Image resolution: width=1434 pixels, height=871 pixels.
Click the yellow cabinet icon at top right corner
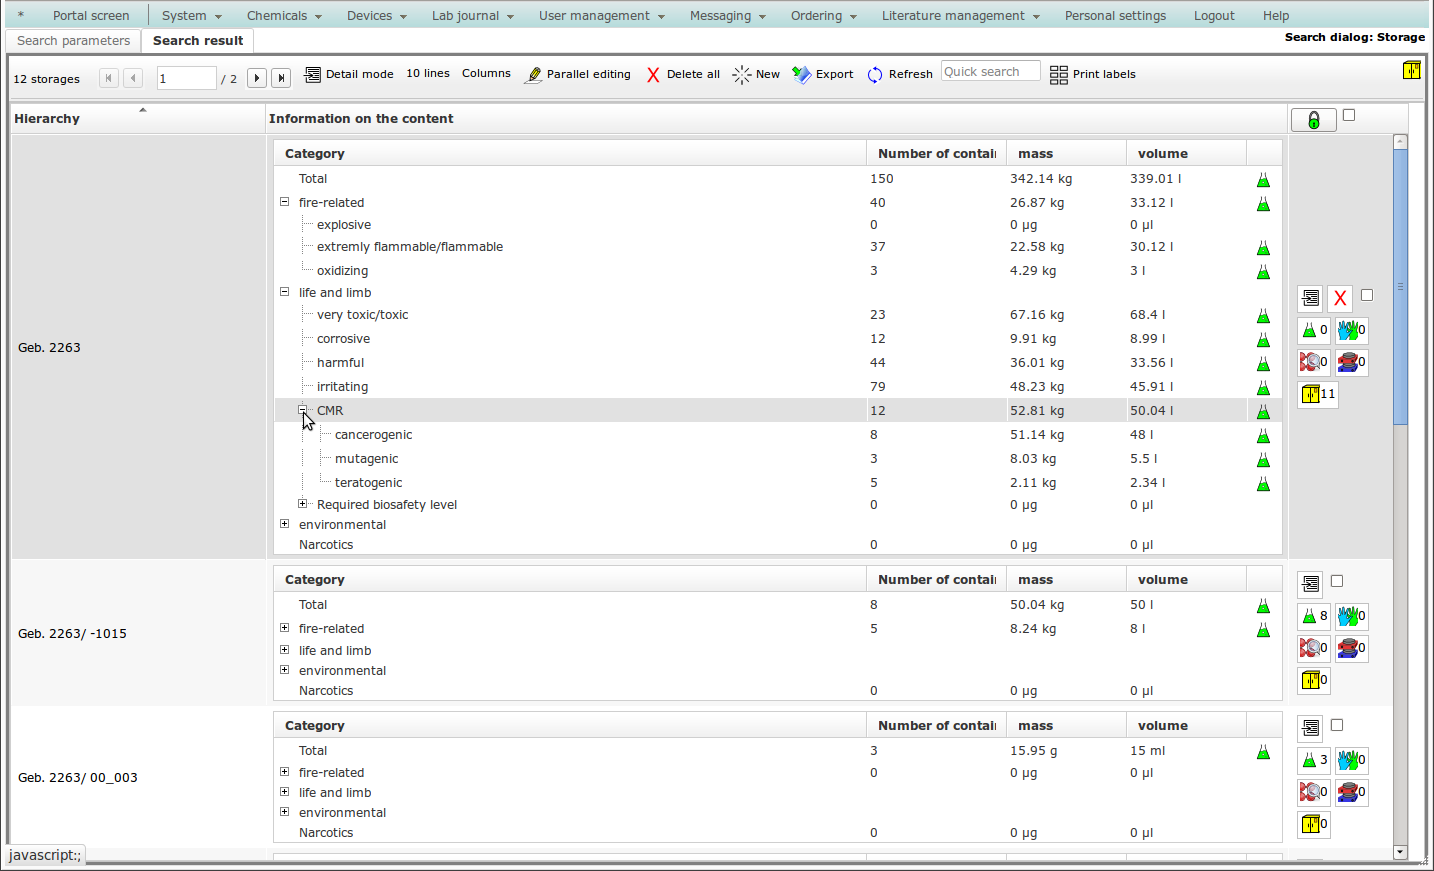pyautogui.click(x=1411, y=70)
